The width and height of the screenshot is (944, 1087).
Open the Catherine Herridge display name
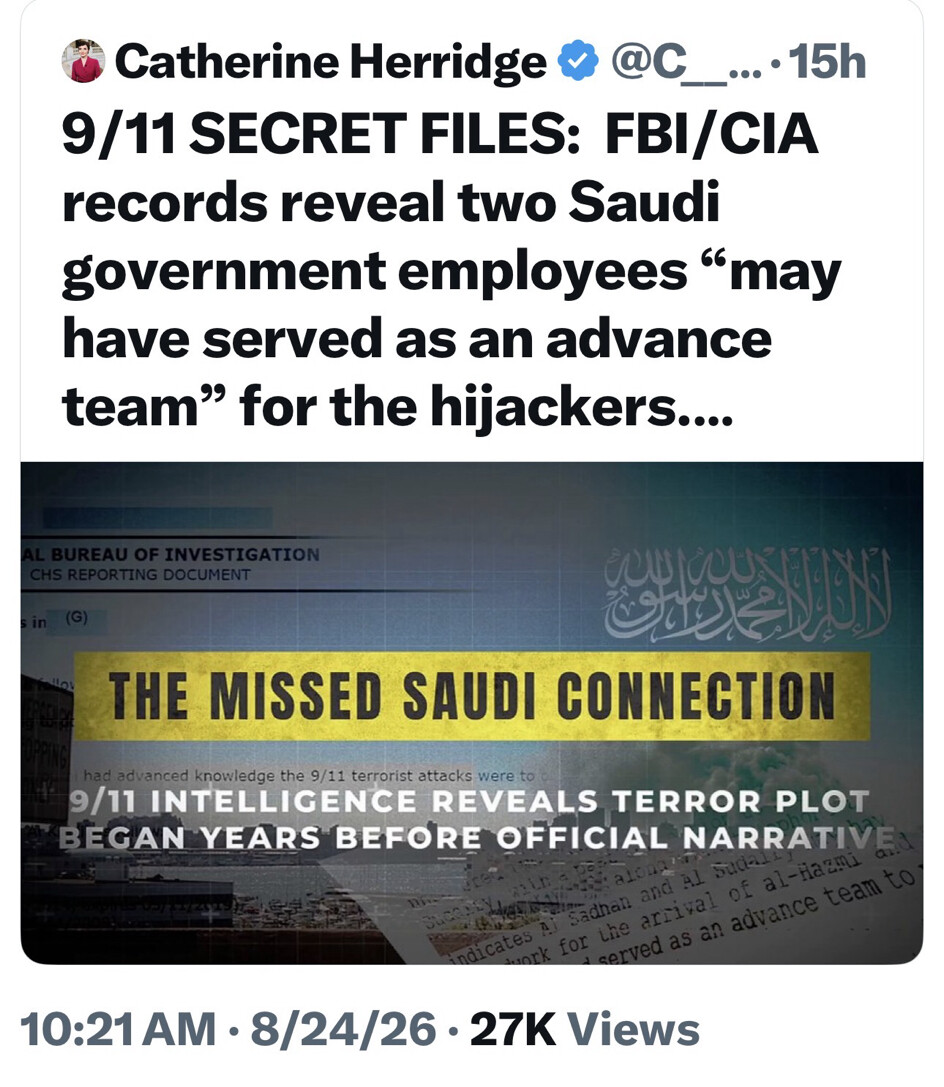[331, 62]
